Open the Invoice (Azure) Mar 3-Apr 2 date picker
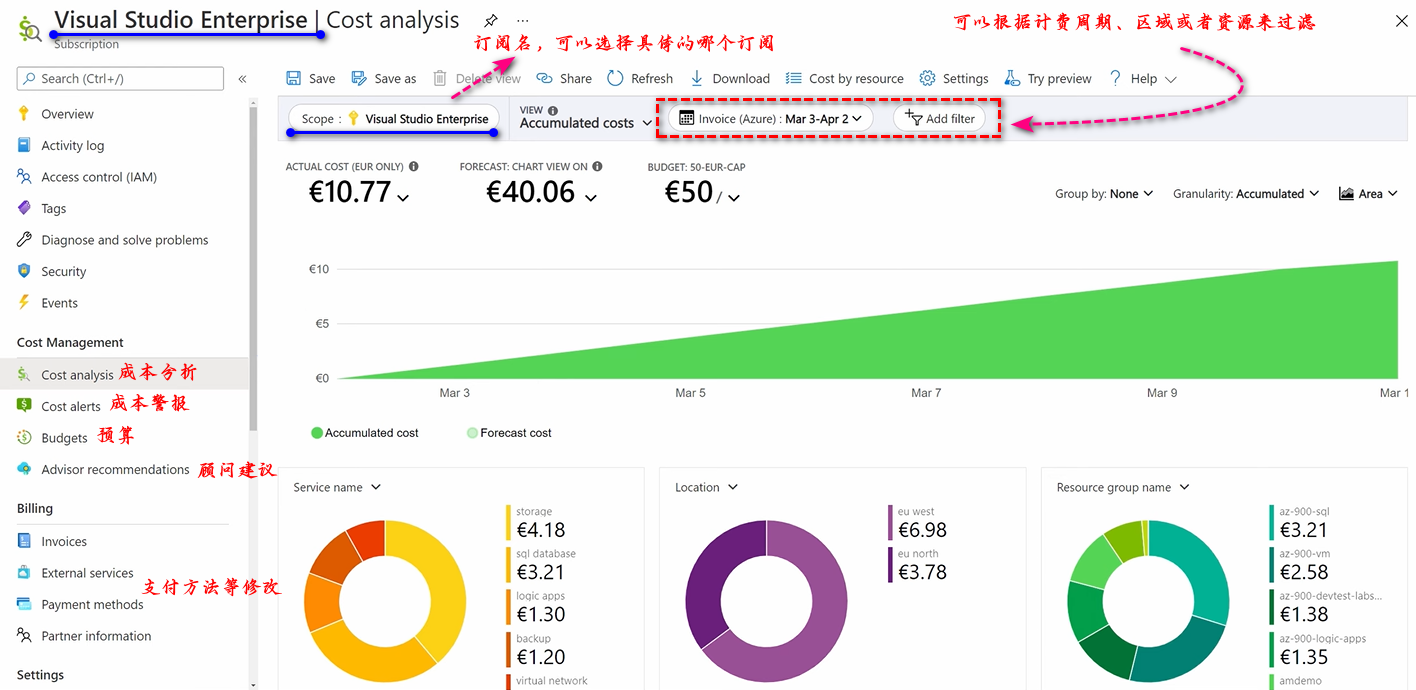The image size is (1416, 690). click(x=770, y=118)
